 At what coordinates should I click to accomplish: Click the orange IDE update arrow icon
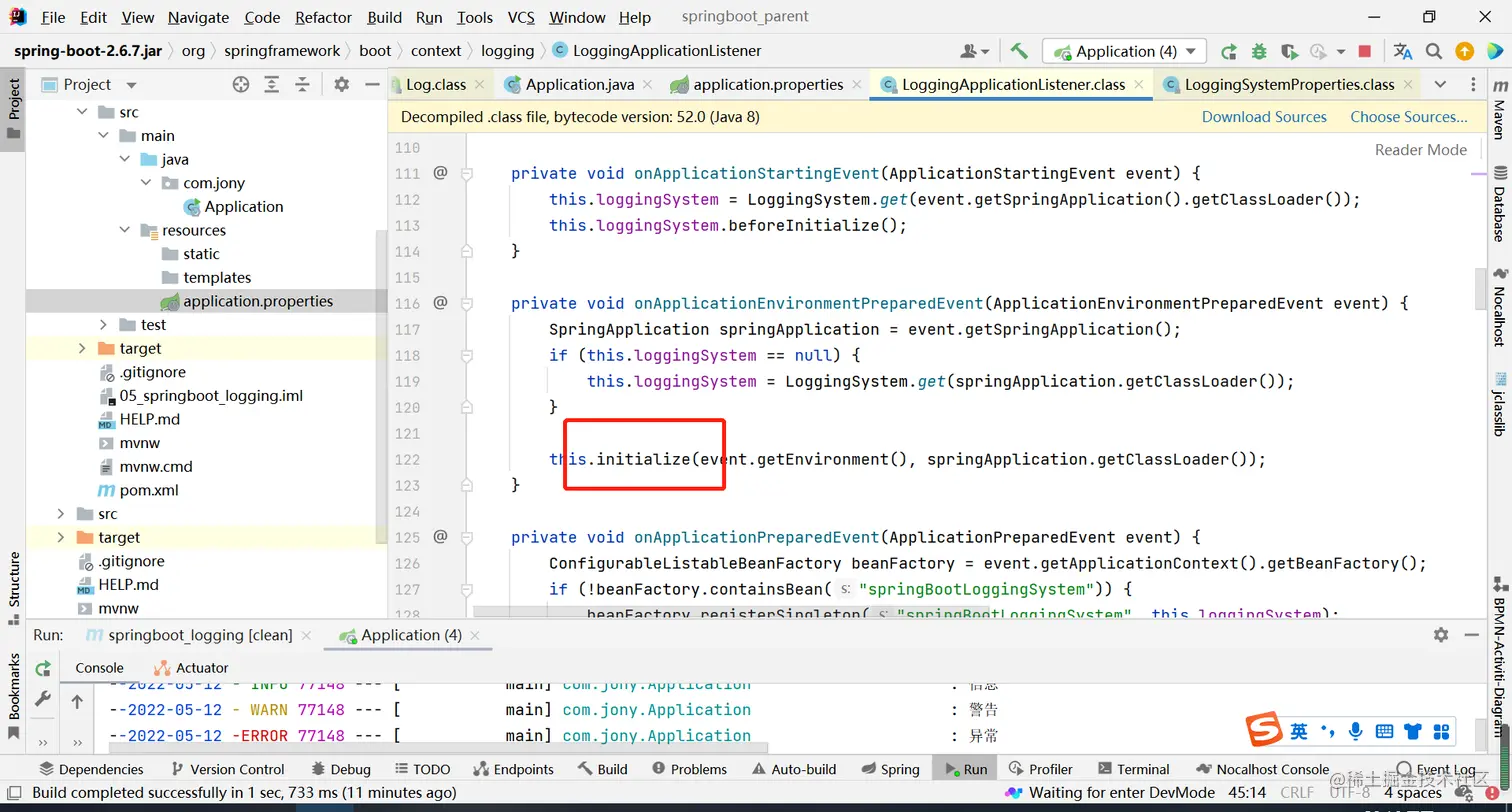click(x=1464, y=51)
